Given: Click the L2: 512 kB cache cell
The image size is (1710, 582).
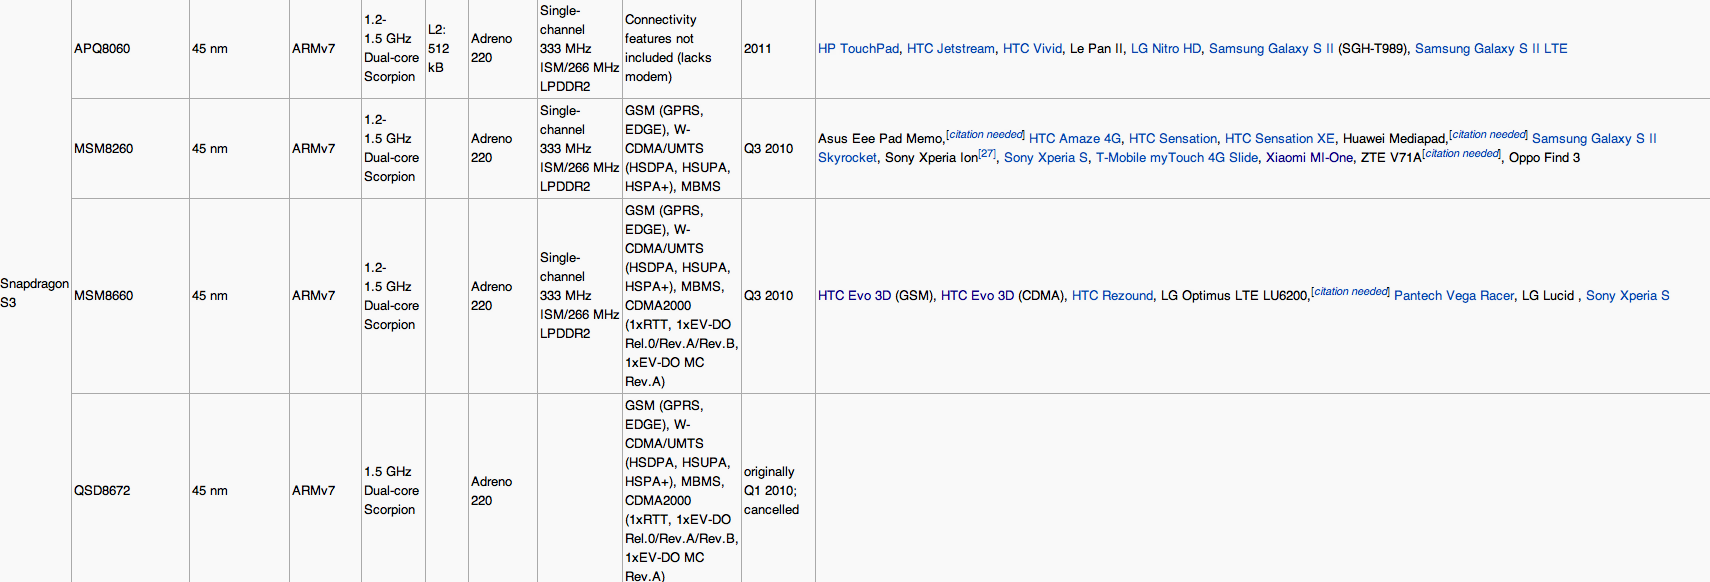Looking at the screenshot, I should point(446,48).
